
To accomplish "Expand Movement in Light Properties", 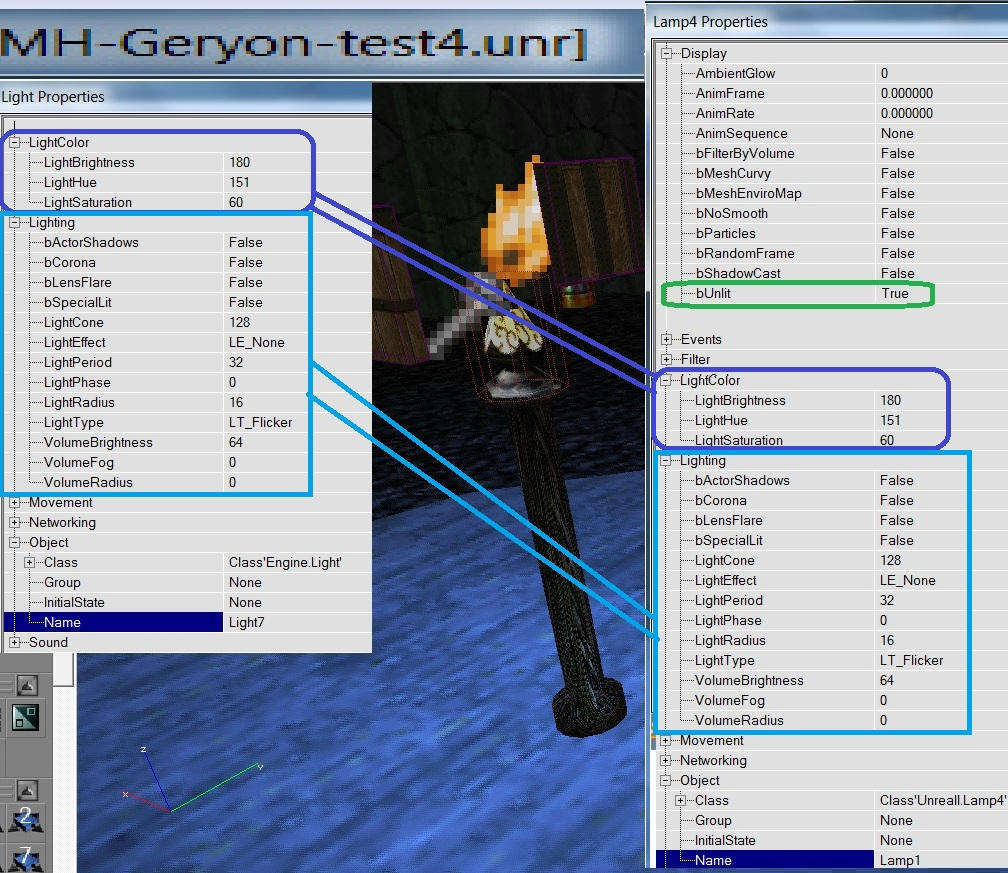I will 14,503.
